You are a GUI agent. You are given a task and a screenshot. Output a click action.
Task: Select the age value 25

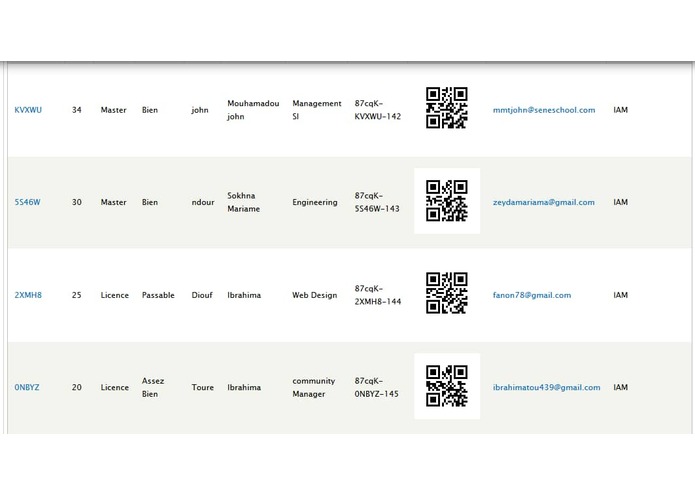77,295
